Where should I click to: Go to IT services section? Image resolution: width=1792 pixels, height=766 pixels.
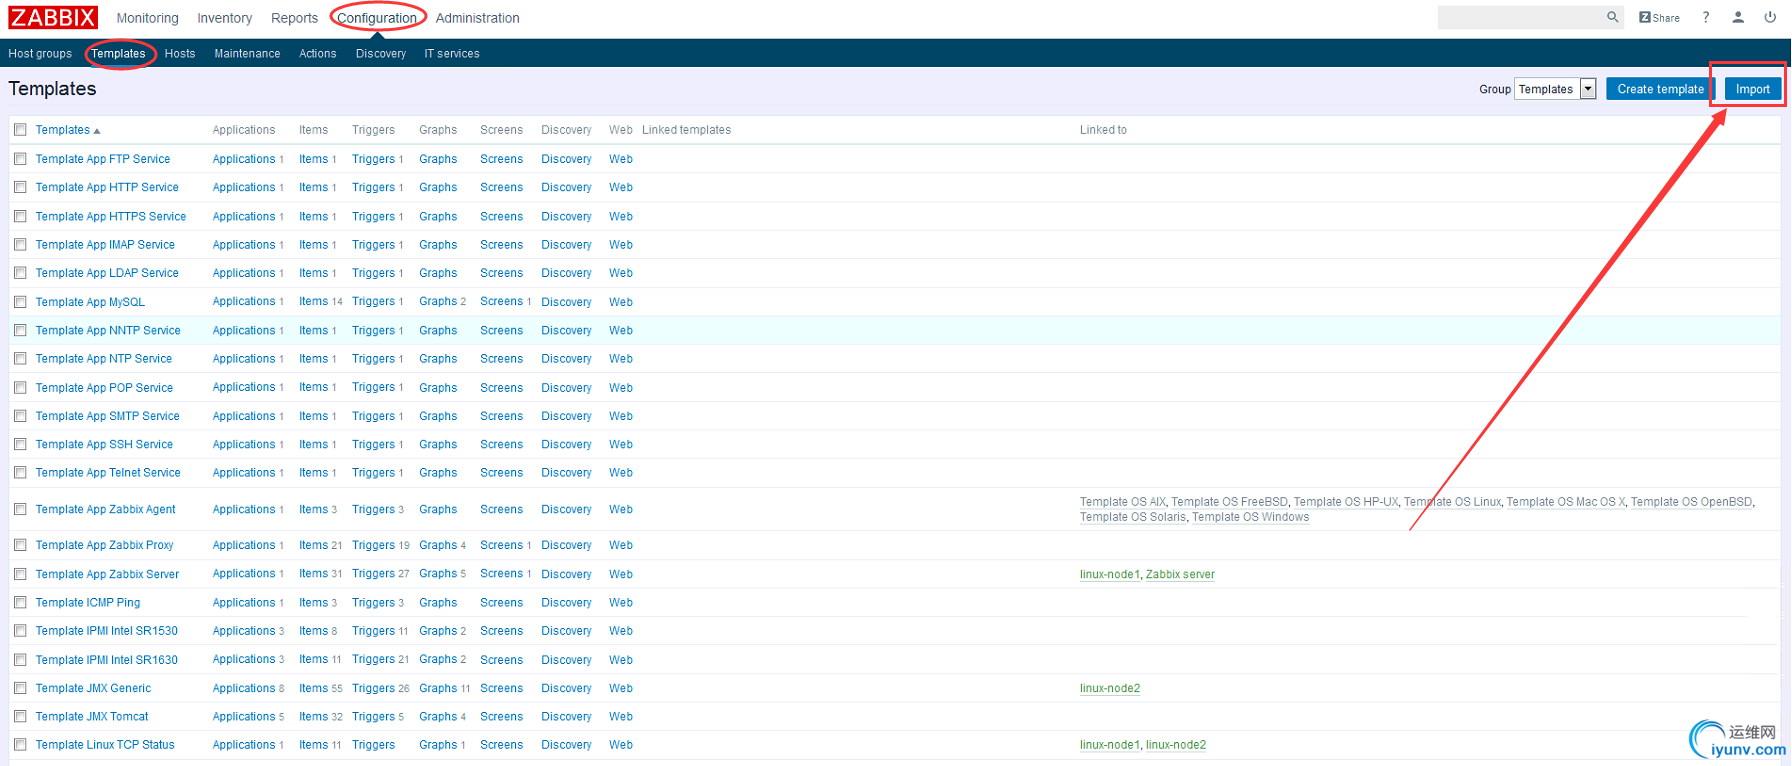click(452, 54)
